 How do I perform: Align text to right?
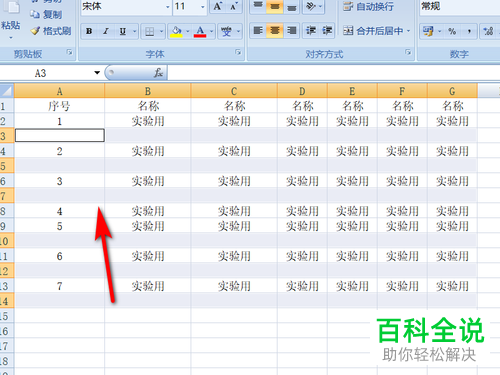292,31
